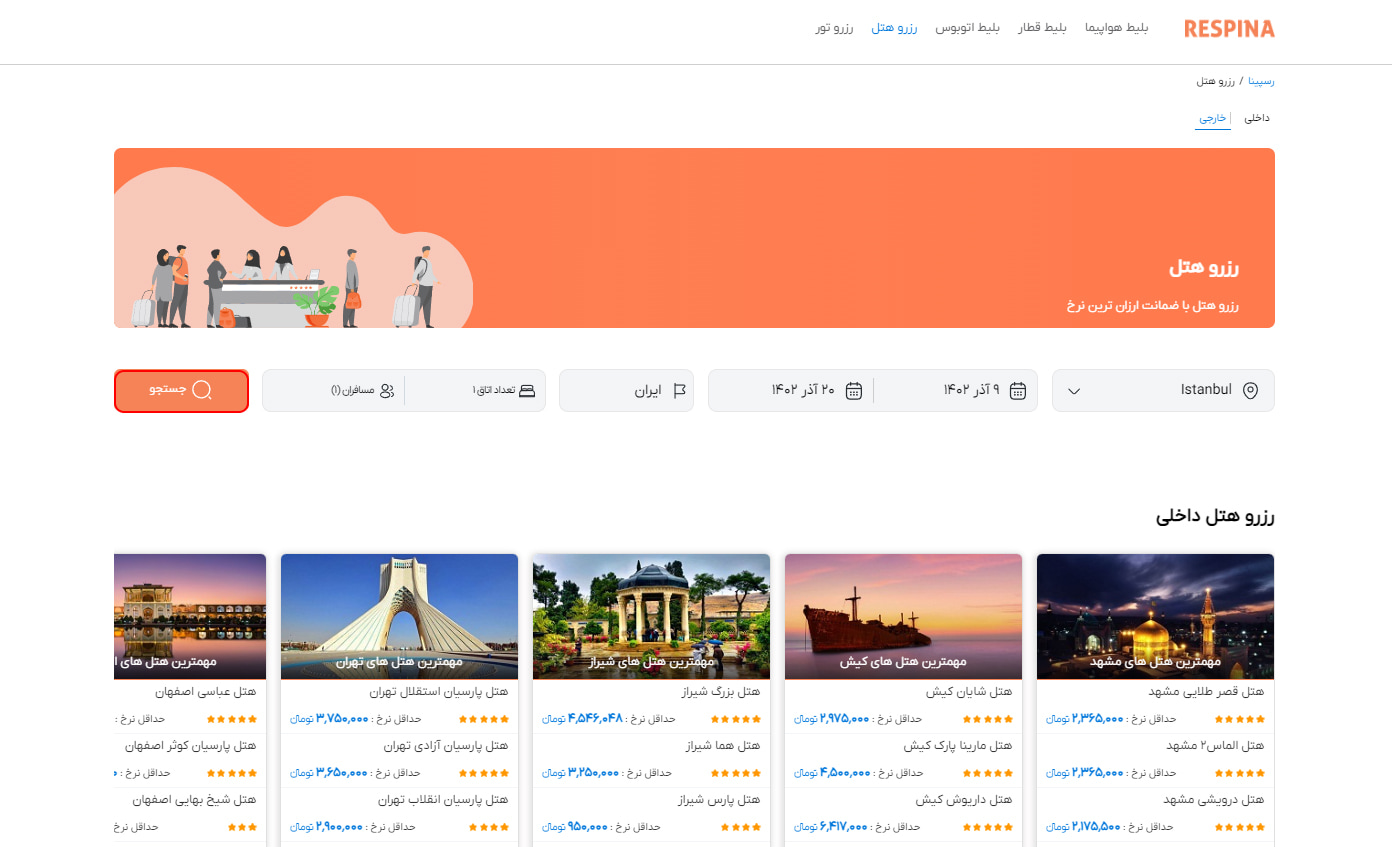Image resolution: width=1392 pixels, height=847 pixels.
Task: Open بلیط هواپیما in top navigation
Action: pos(1116,28)
